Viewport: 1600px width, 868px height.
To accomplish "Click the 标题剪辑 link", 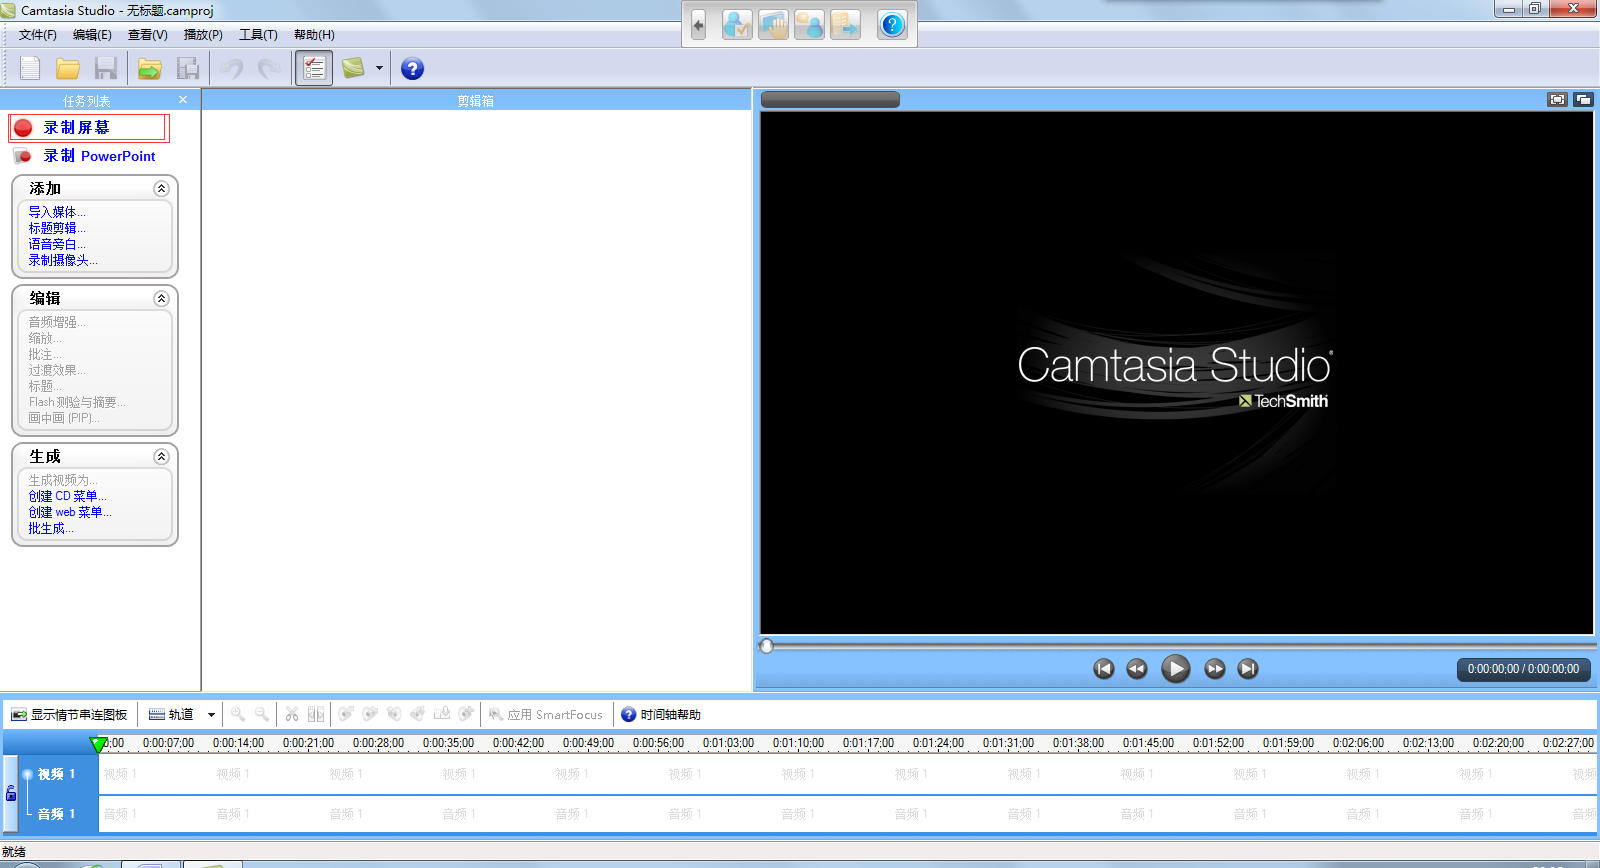I will (57, 228).
